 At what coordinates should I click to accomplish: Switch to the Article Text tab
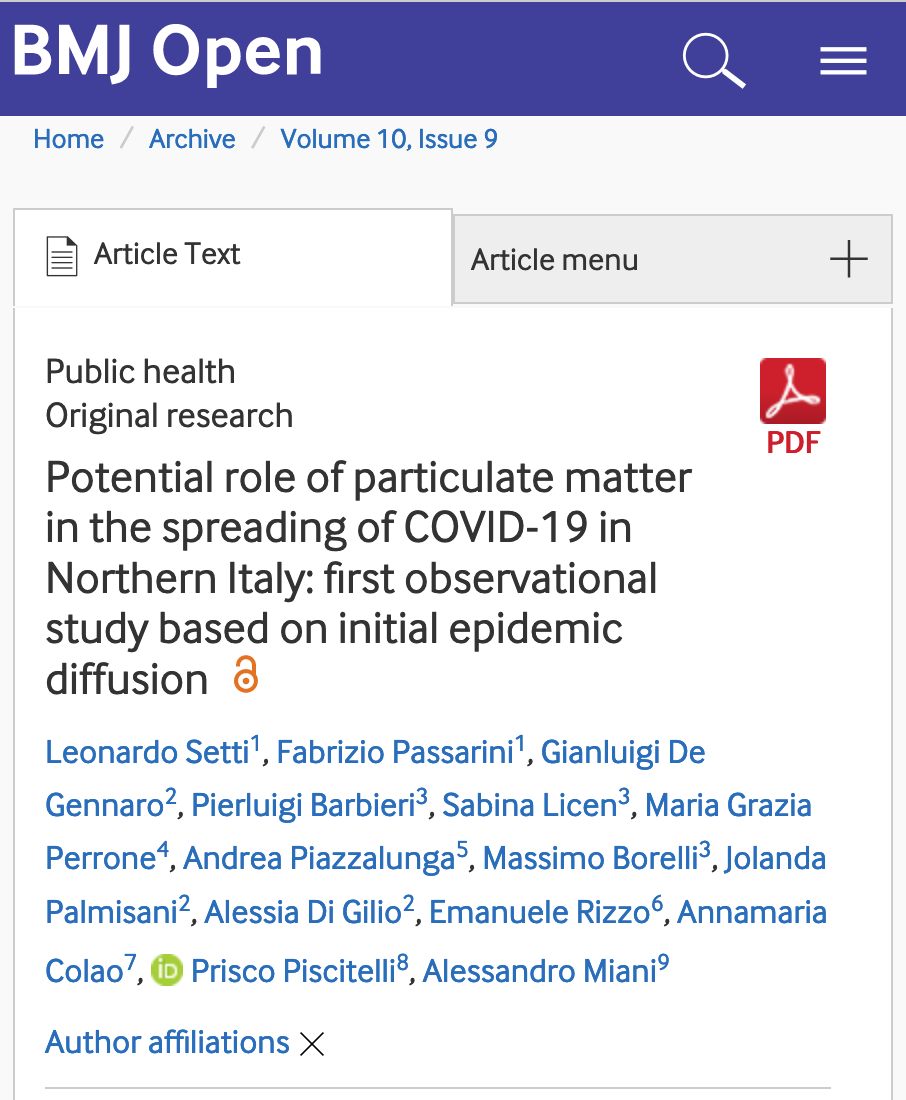pos(233,257)
